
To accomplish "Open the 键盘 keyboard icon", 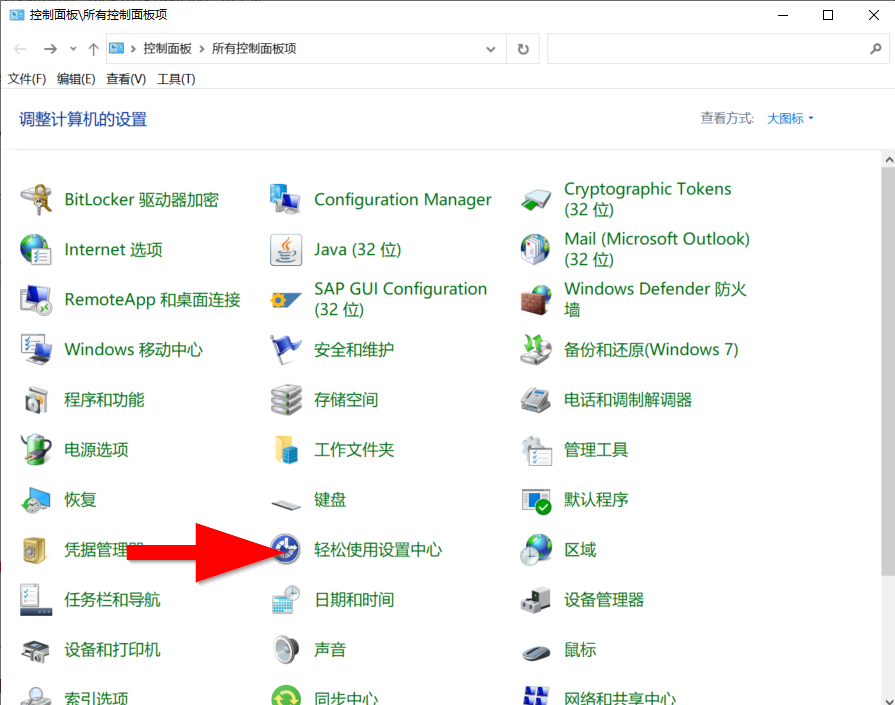I will (285, 504).
